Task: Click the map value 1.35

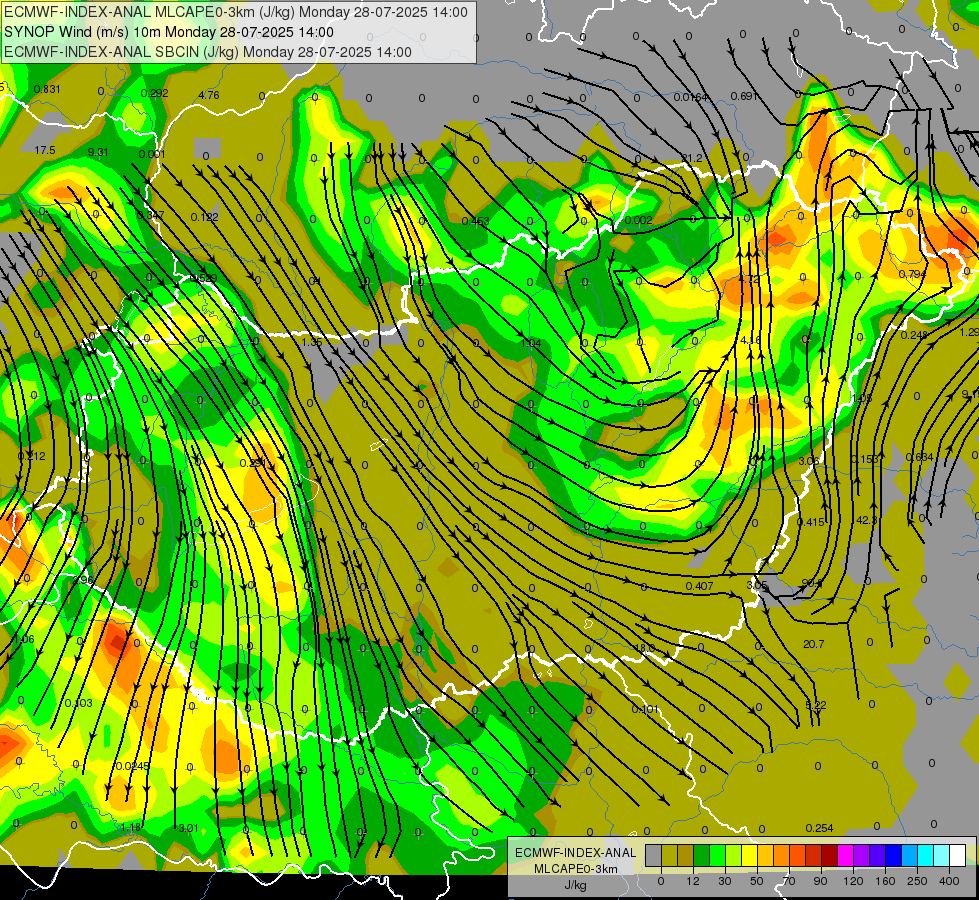Action: click(x=312, y=342)
